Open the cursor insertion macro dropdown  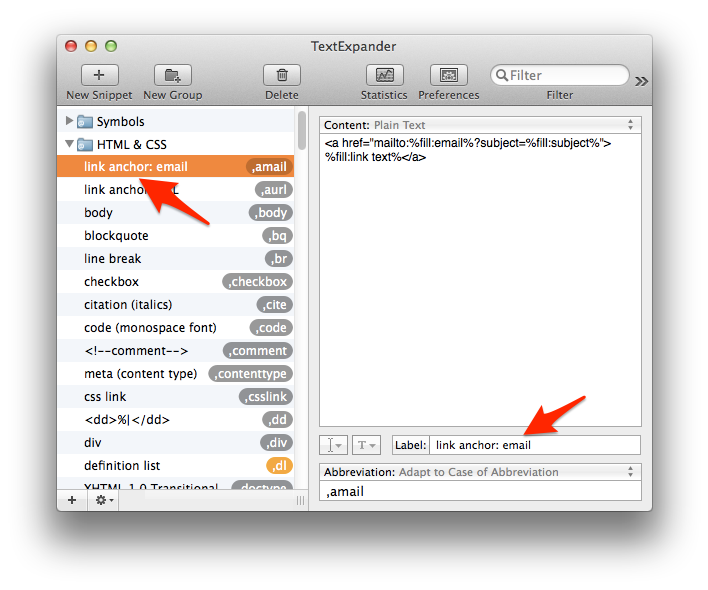(333, 445)
